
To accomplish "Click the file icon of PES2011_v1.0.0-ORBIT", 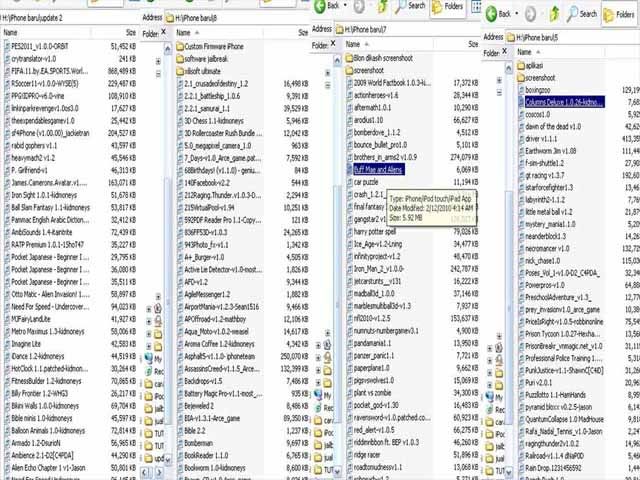I will pos(7,46).
